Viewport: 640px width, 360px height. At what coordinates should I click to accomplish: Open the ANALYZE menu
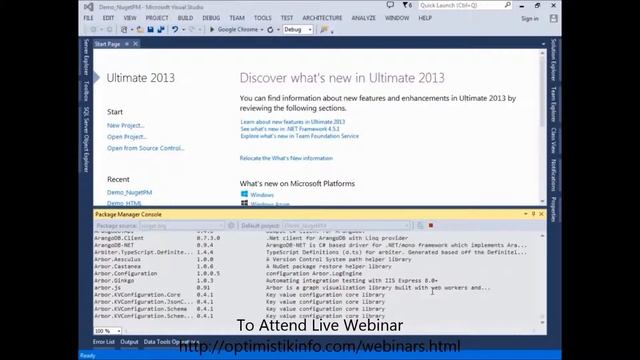coord(363,18)
